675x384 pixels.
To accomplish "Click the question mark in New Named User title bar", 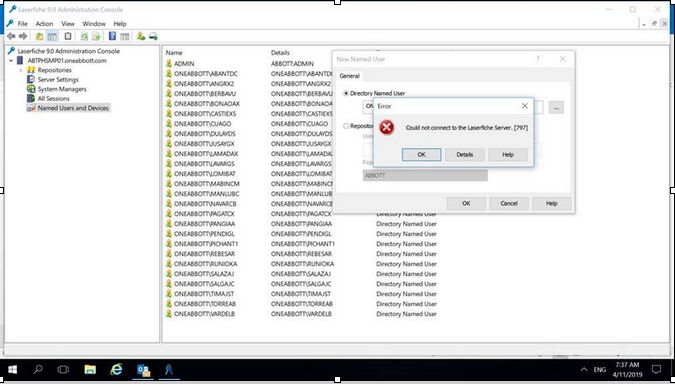I will click(x=538, y=59).
